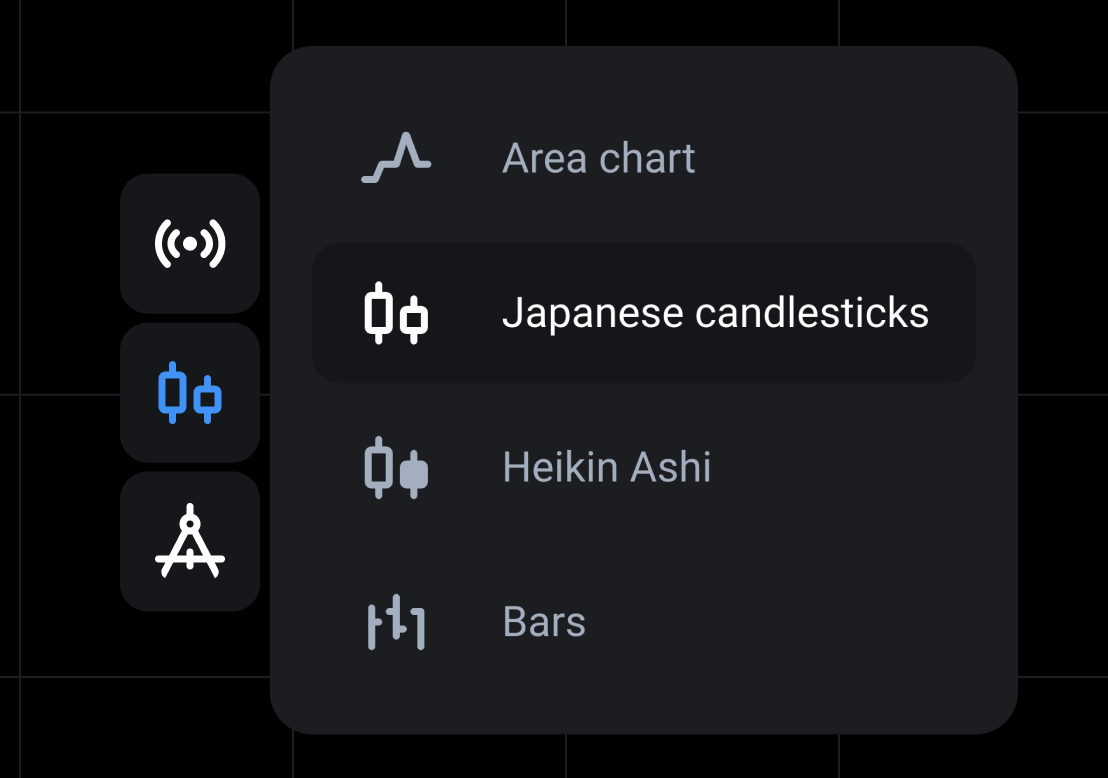
Task: Choose Heikin Ashi from the menu
Action: (x=606, y=467)
